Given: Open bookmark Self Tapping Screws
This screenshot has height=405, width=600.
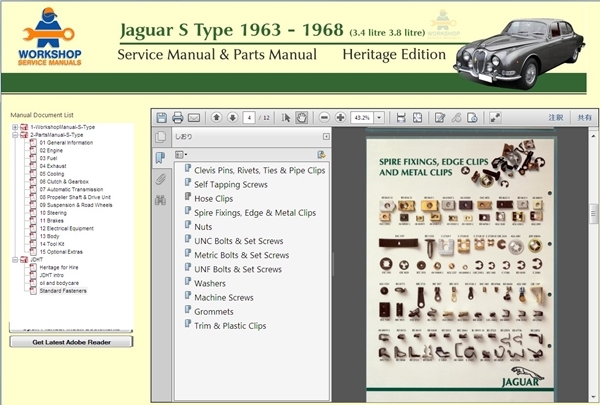Looking at the screenshot, I should (231, 185).
